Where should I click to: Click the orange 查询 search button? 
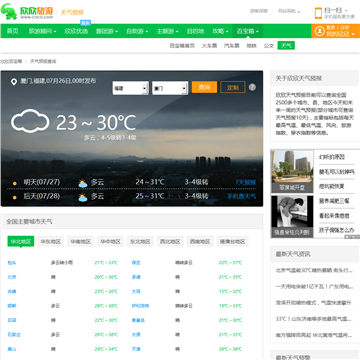click(204, 87)
